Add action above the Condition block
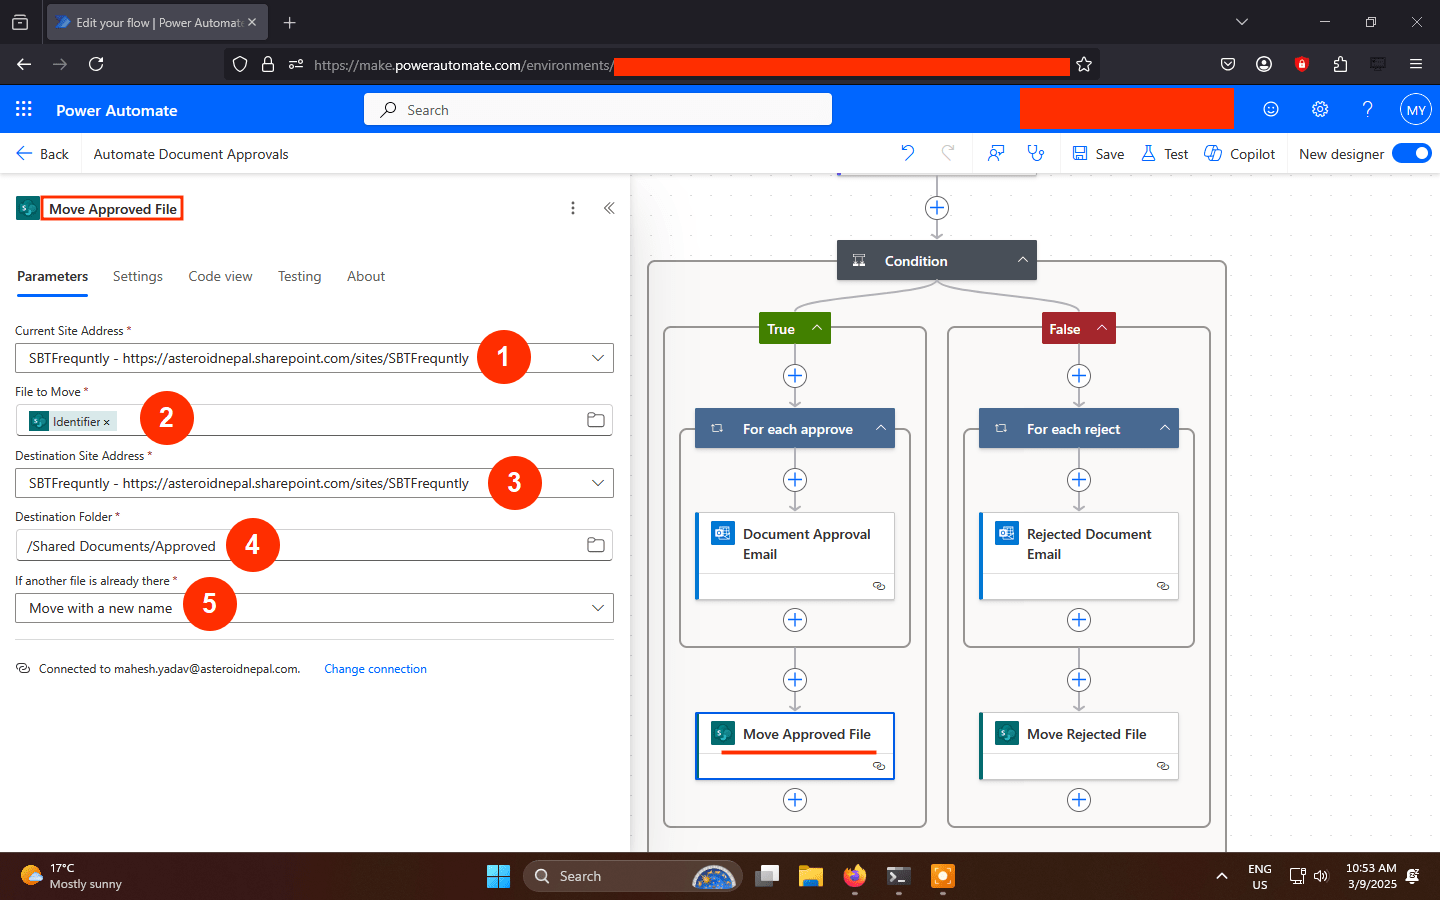1440x900 pixels. point(937,208)
